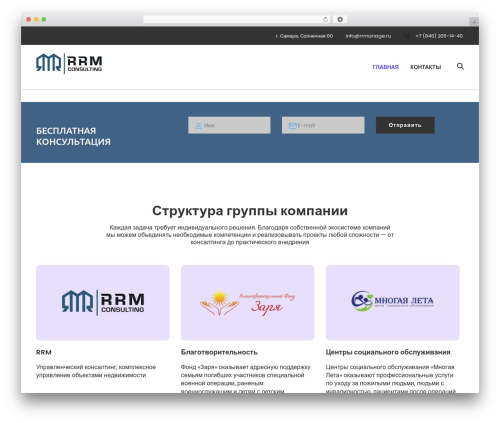Click the email address in top bar
The width and height of the screenshot is (500, 423).
(368, 36)
